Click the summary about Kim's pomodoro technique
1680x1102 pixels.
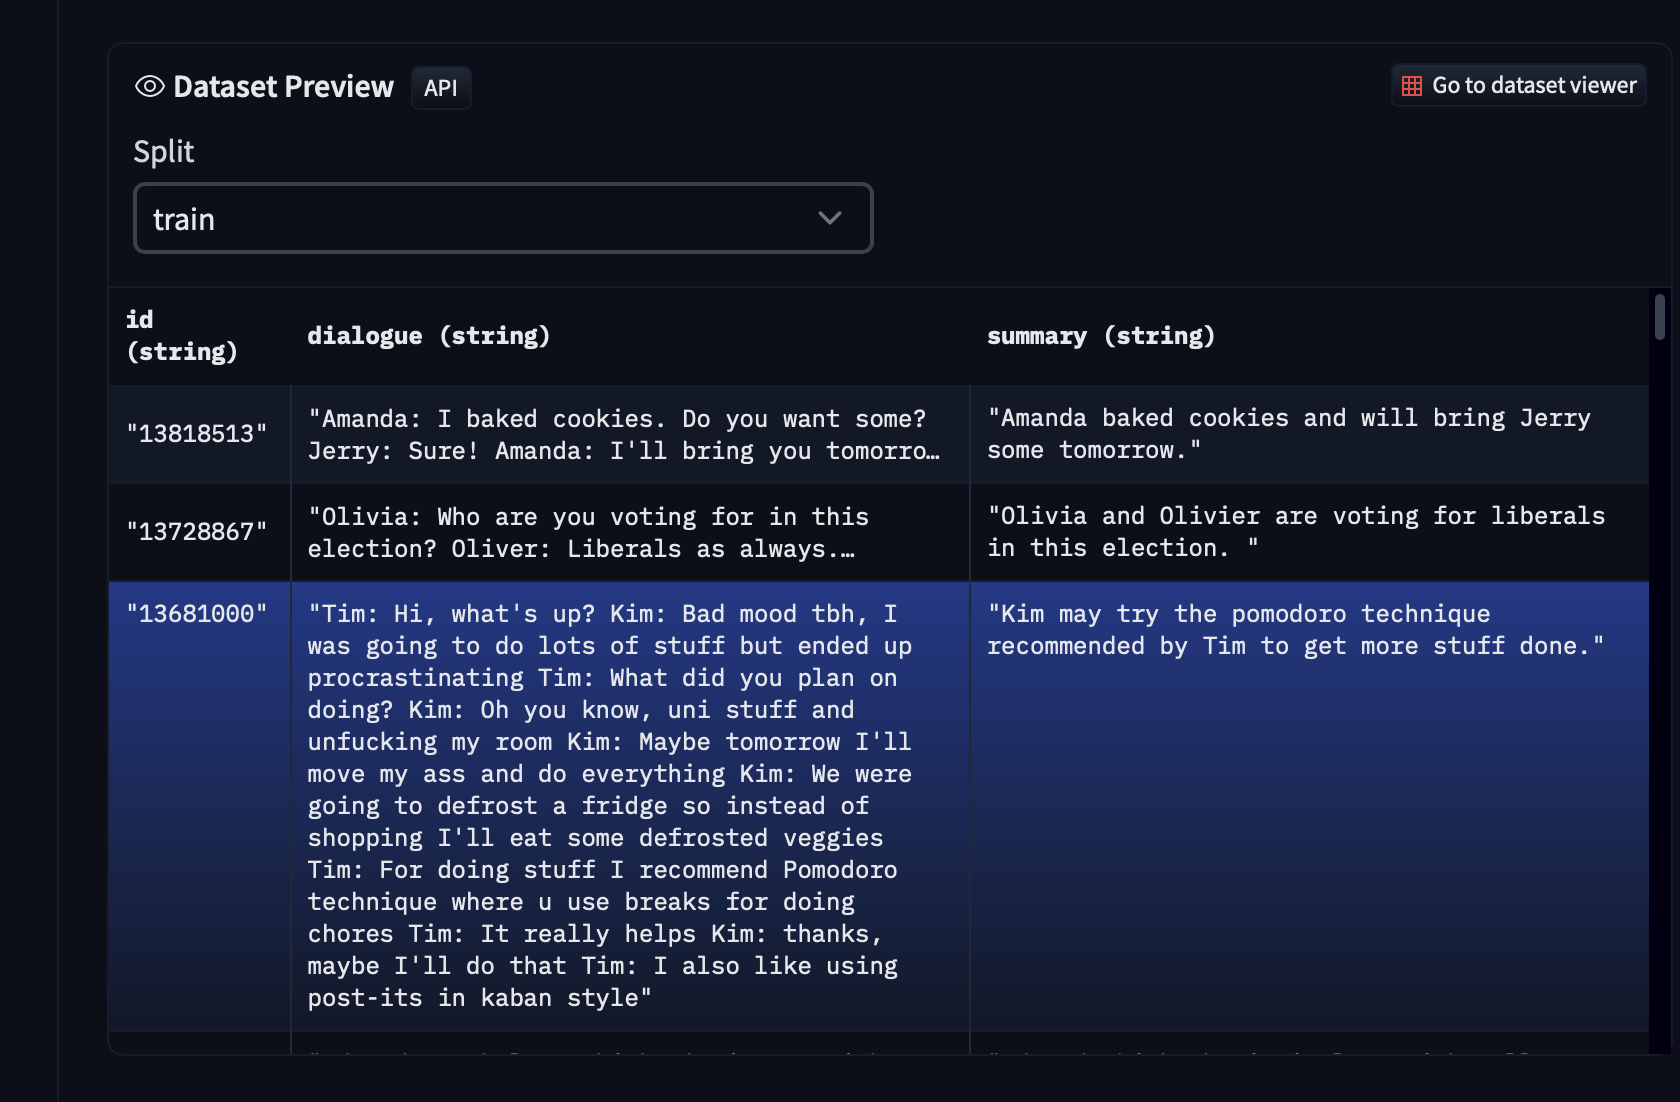[x=1296, y=630]
